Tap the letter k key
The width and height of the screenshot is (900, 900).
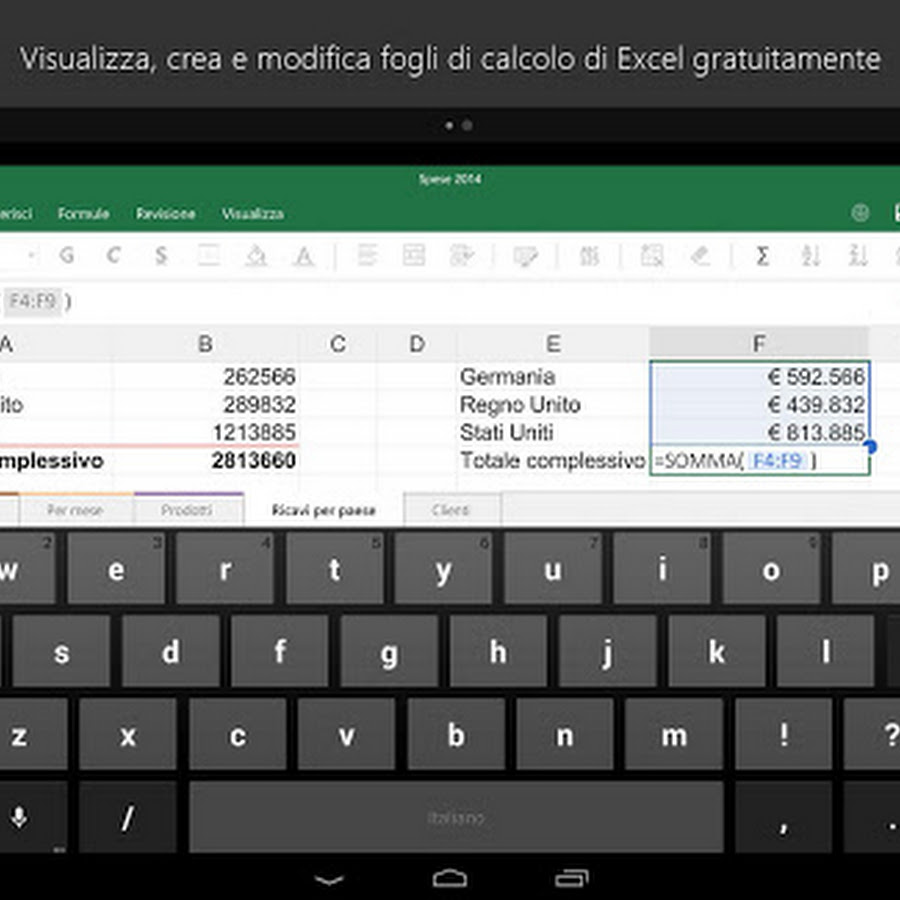[x=717, y=651]
